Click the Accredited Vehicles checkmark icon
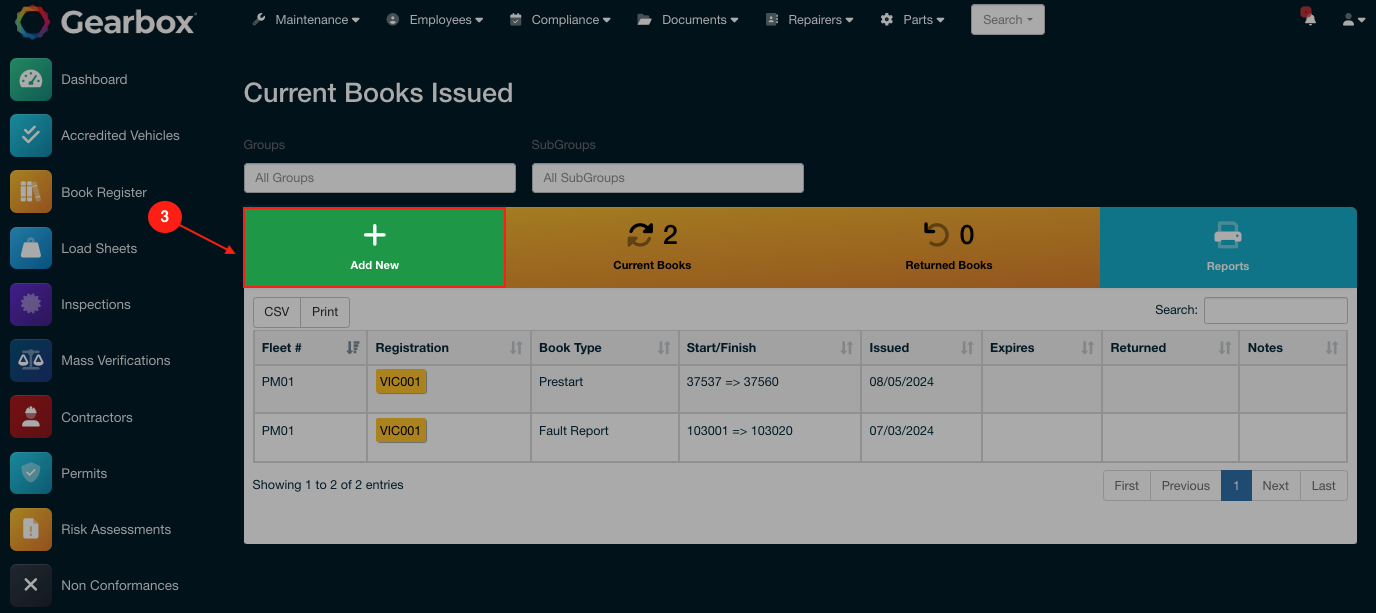 point(31,136)
